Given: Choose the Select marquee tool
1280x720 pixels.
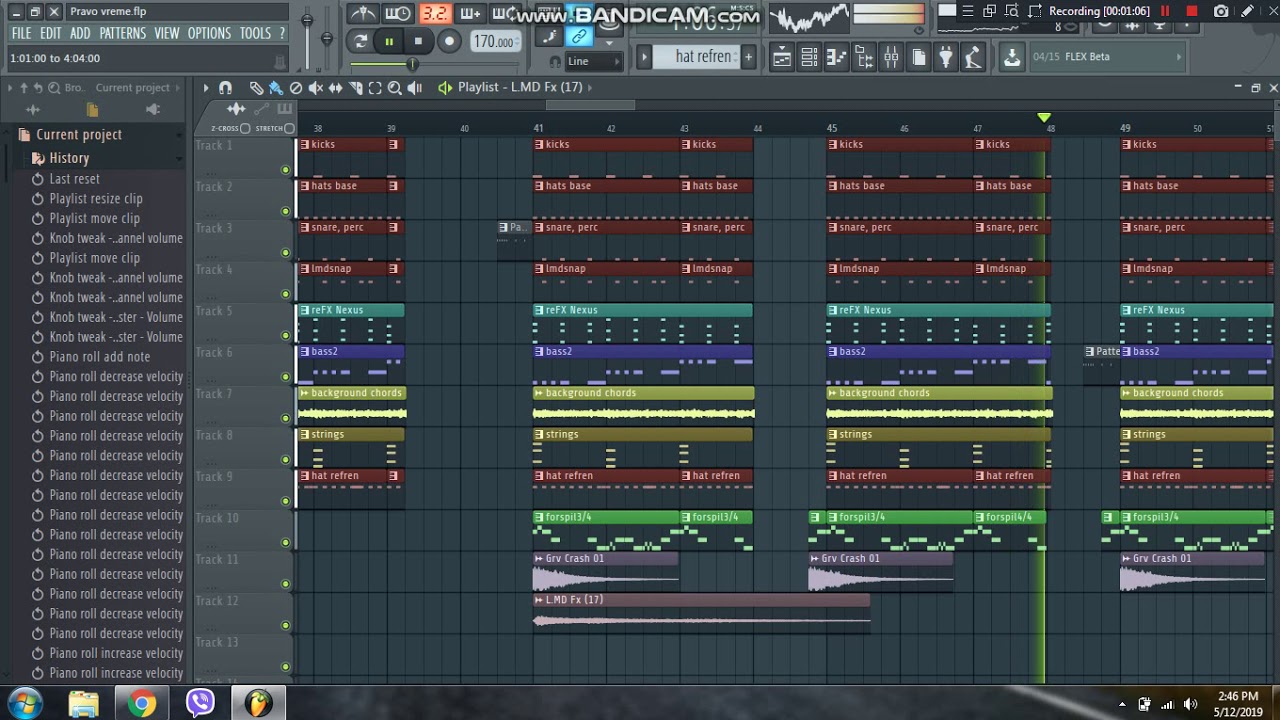Looking at the screenshot, I should tap(375, 88).
